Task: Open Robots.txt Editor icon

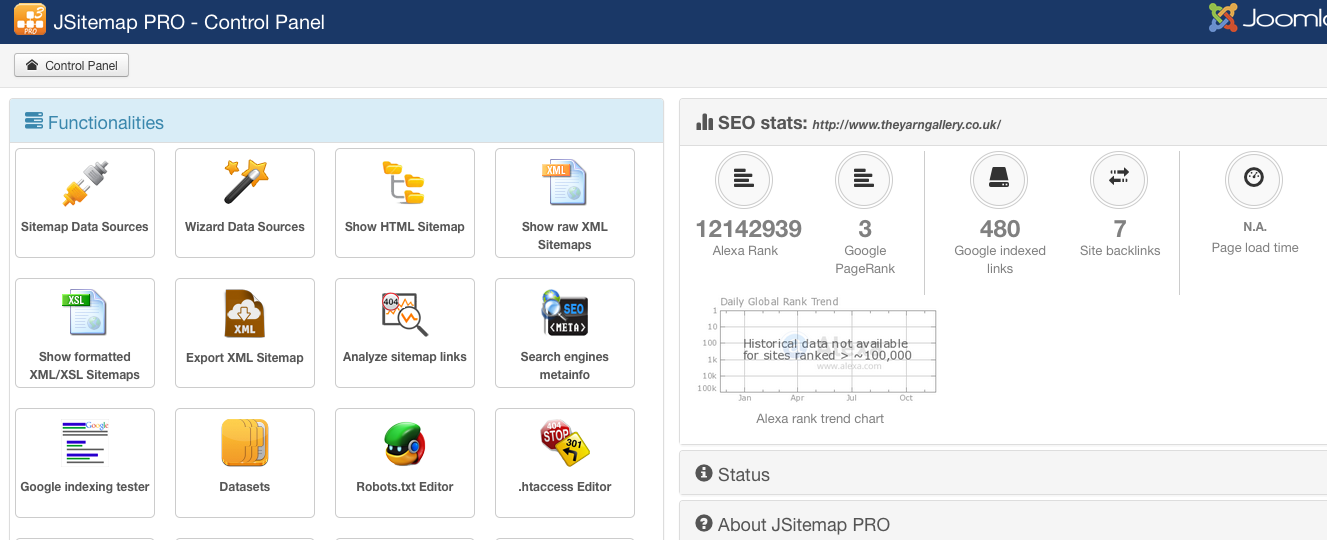Action: pos(405,443)
